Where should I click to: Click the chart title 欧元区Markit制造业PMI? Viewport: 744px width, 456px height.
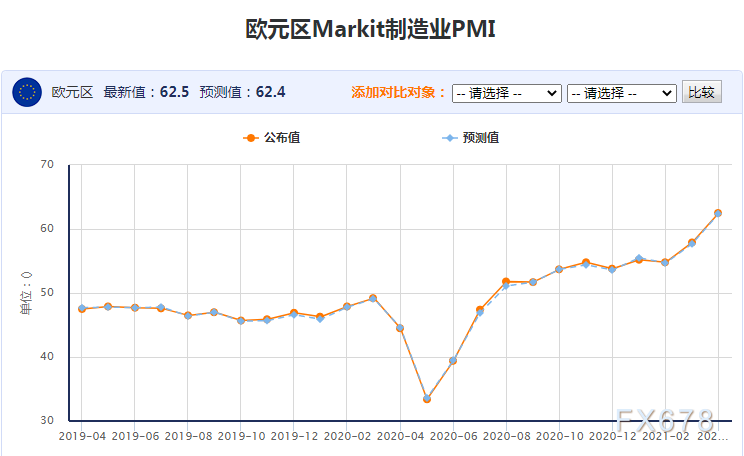371,29
